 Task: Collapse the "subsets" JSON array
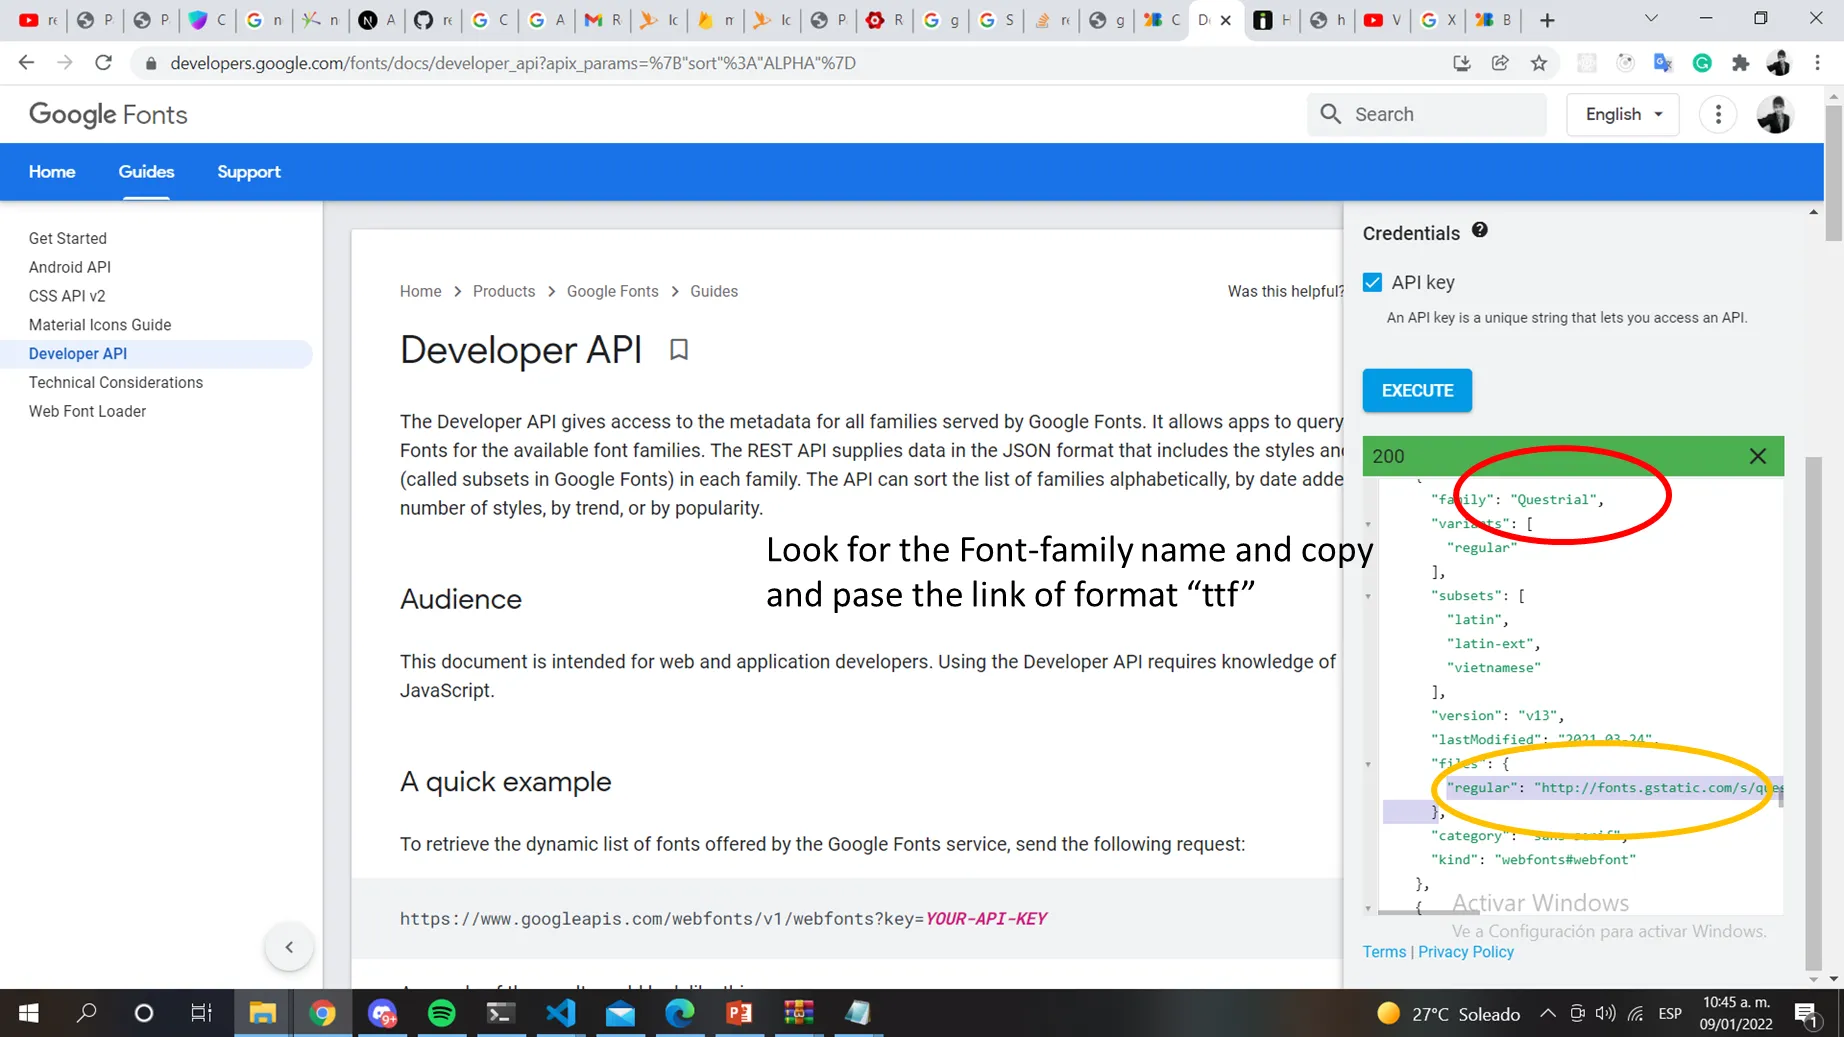tap(1368, 596)
